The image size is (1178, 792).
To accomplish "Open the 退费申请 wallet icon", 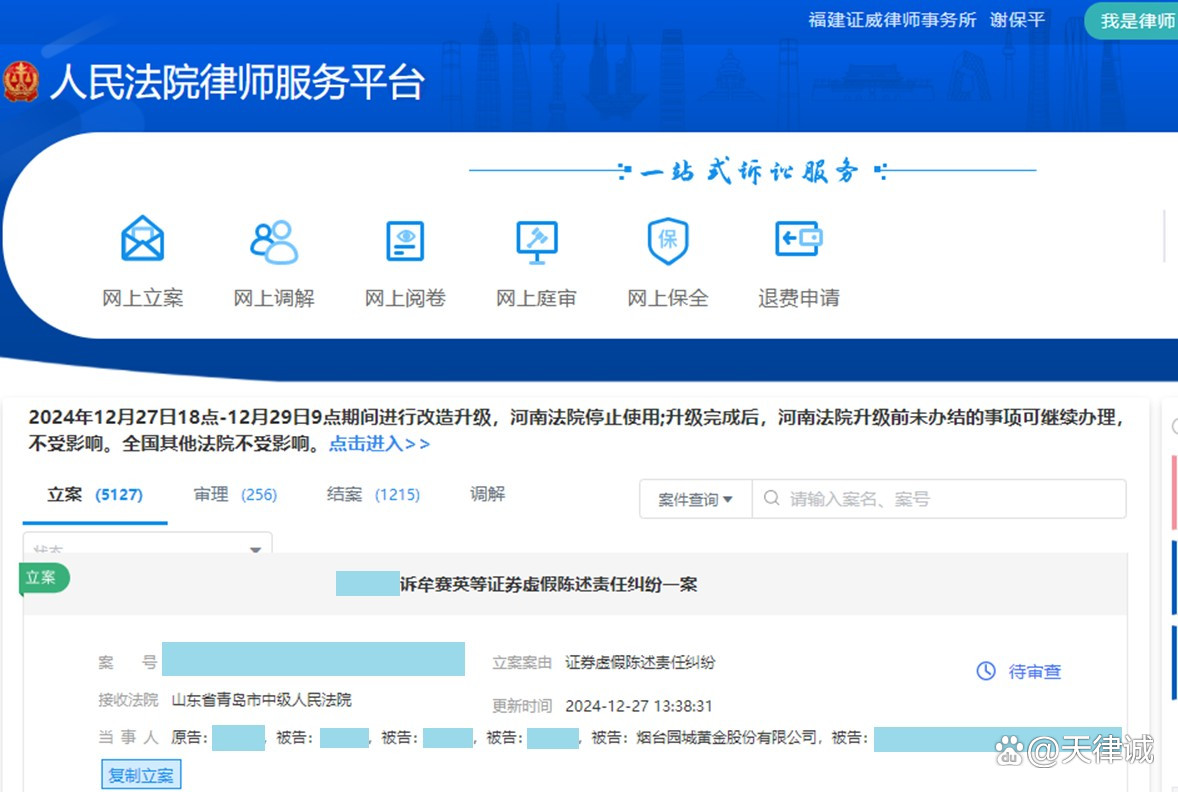I will [x=798, y=239].
